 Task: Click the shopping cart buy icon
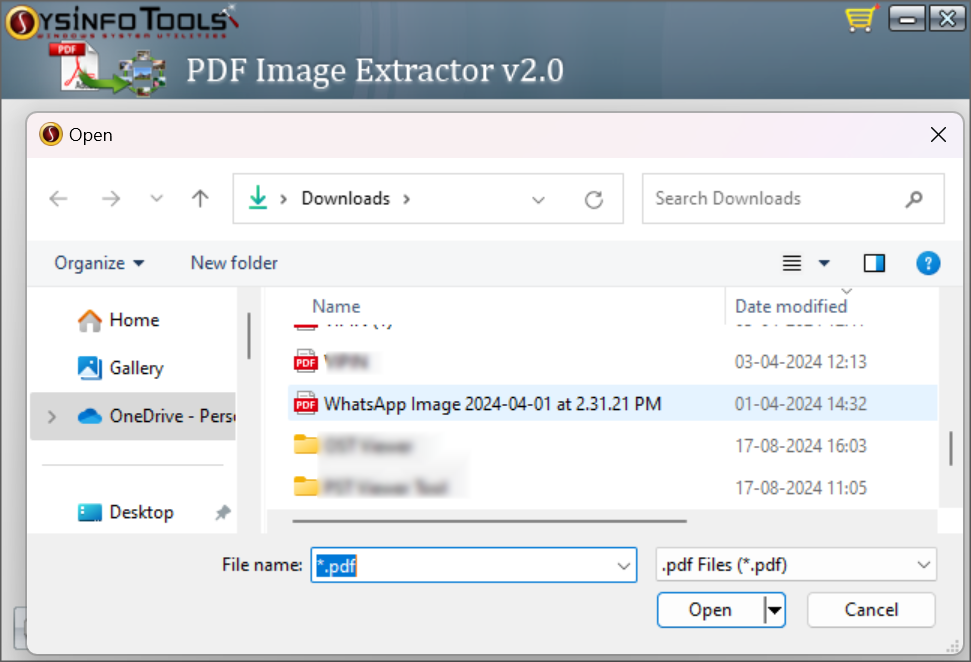861,18
